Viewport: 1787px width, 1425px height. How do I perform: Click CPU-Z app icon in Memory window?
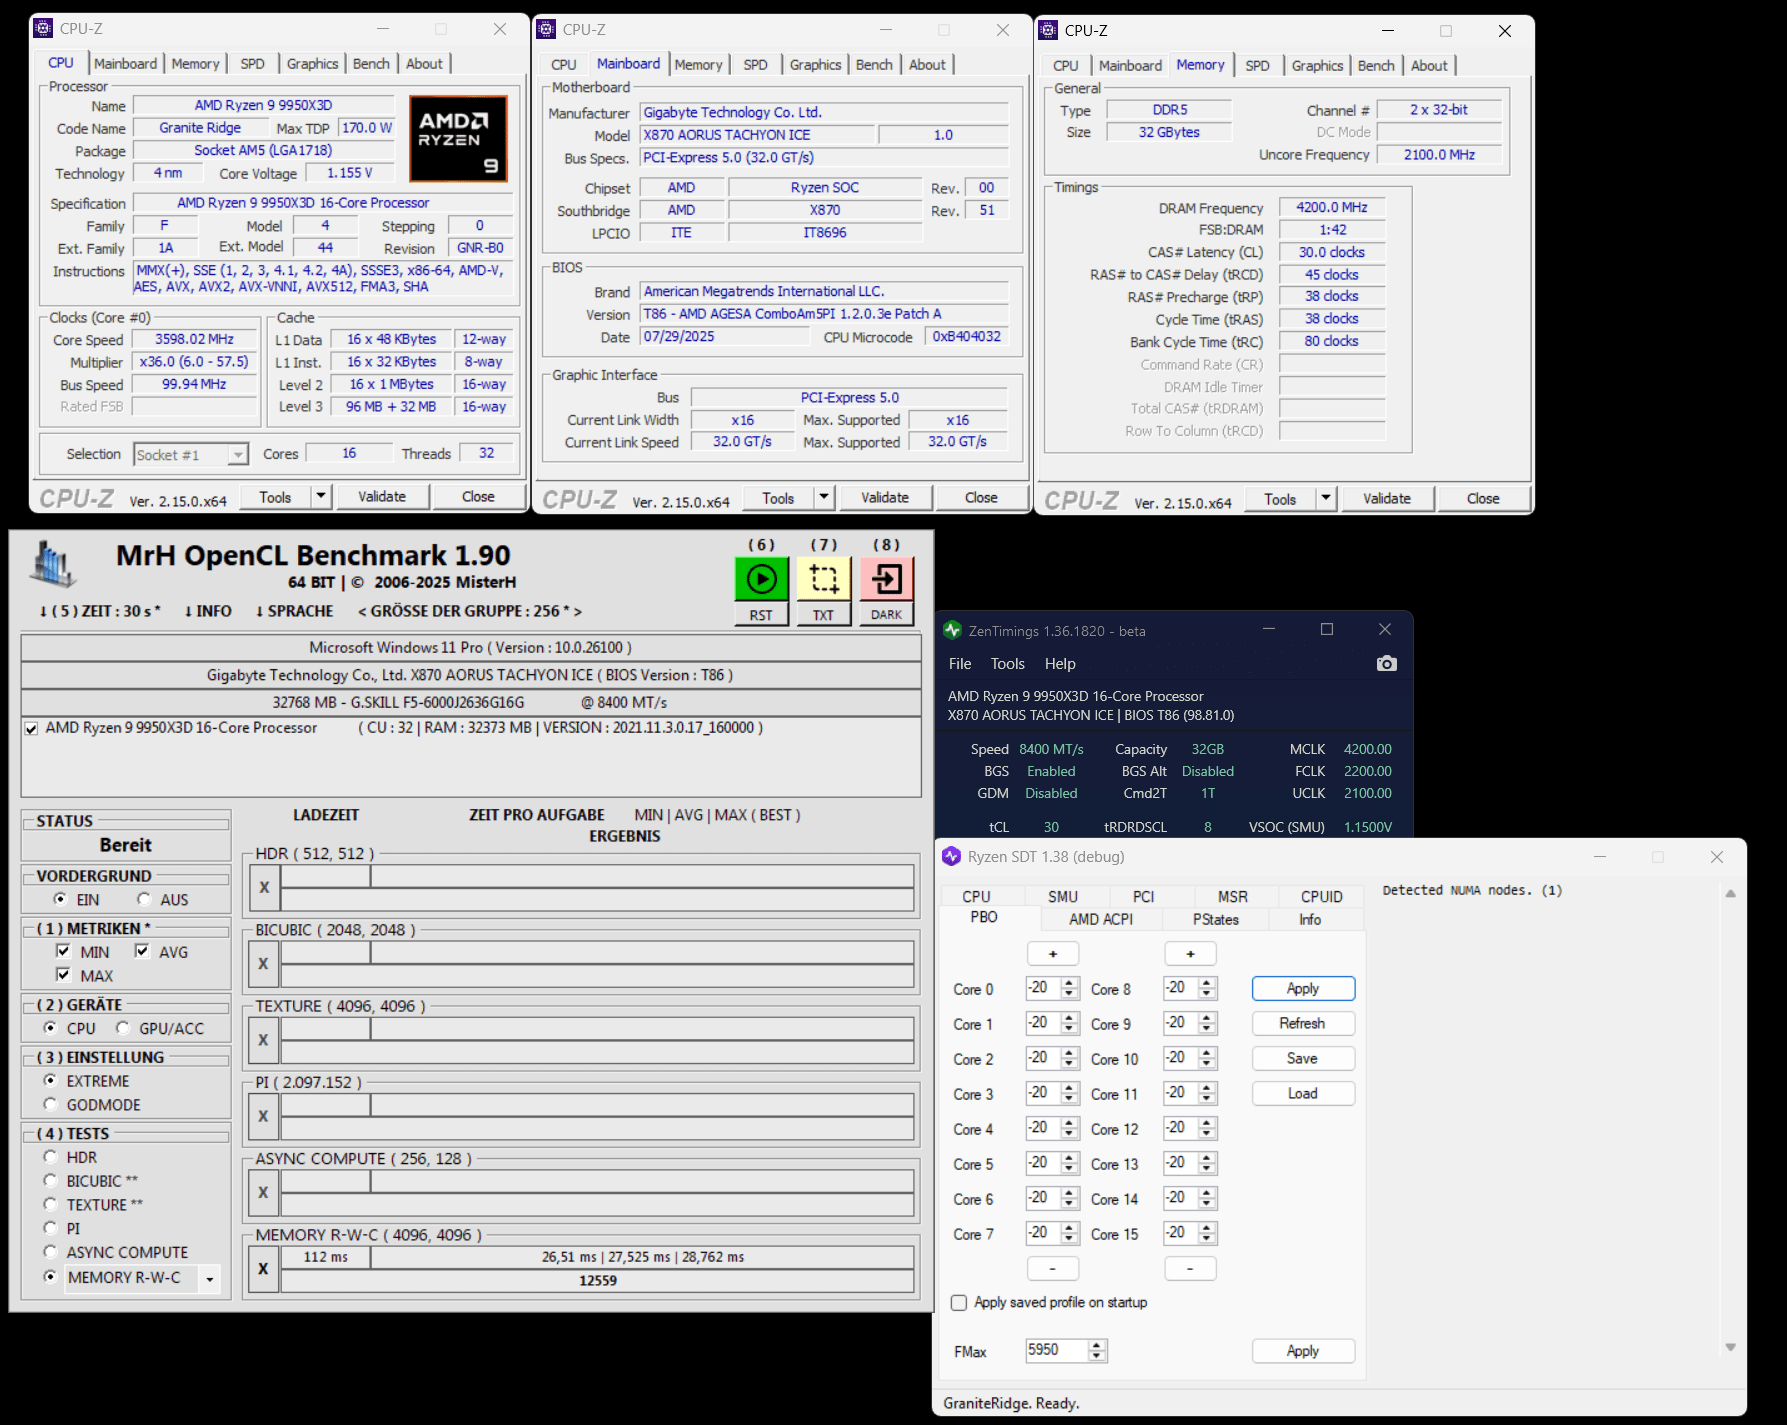point(1048,31)
